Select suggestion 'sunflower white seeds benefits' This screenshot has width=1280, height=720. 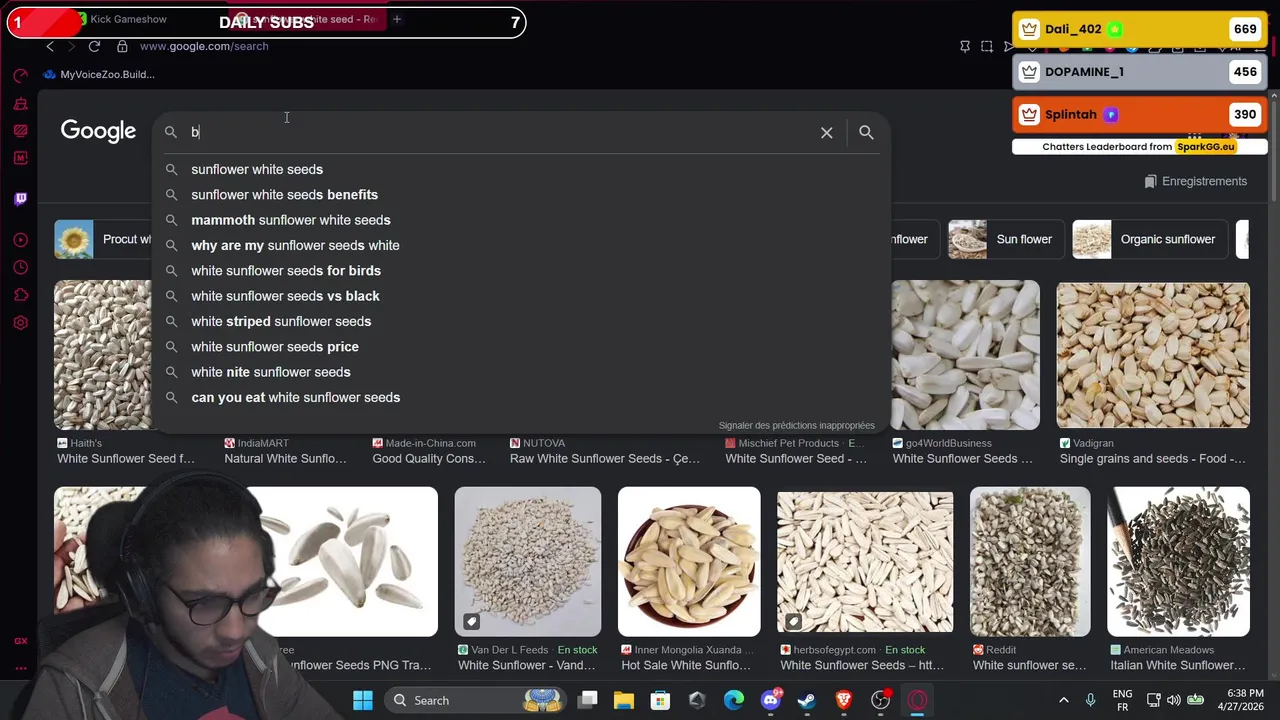pos(520,195)
